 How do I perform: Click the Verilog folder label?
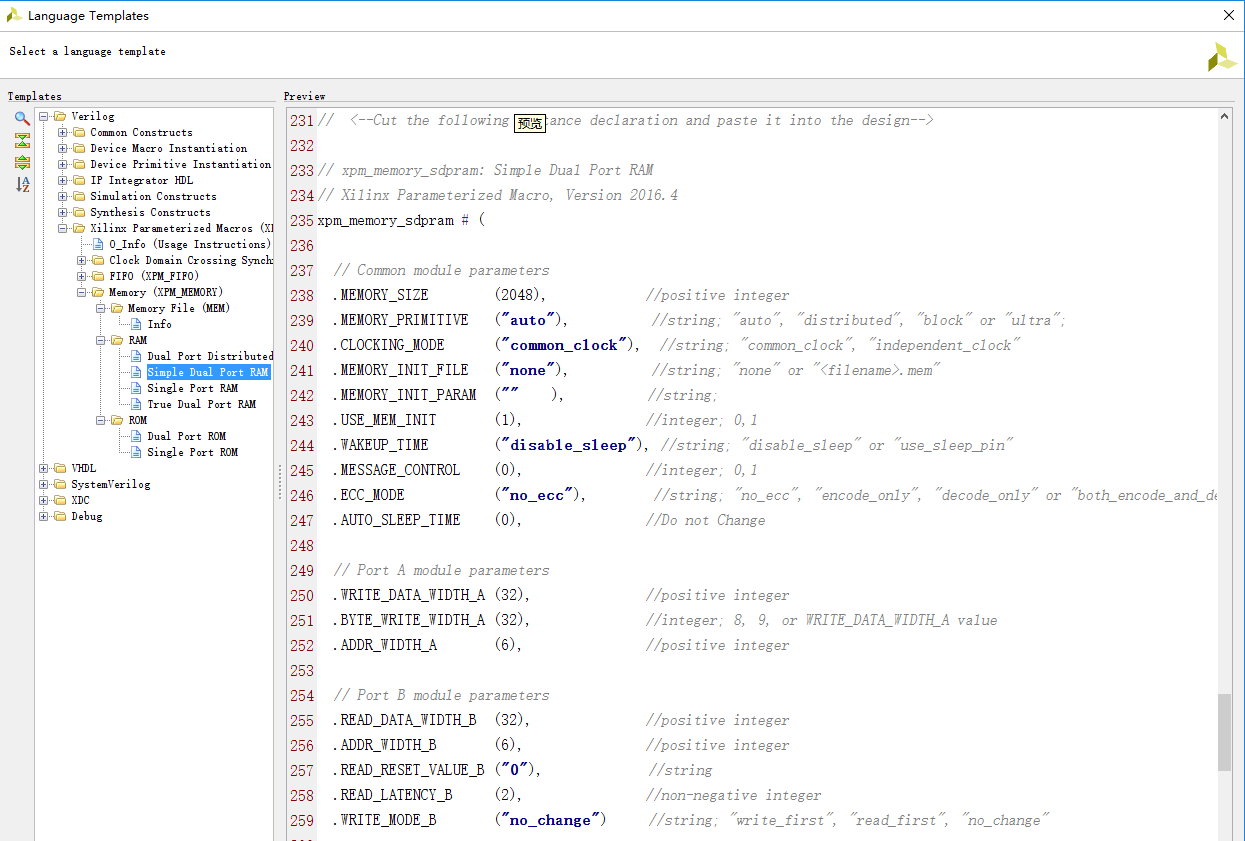[92, 117]
